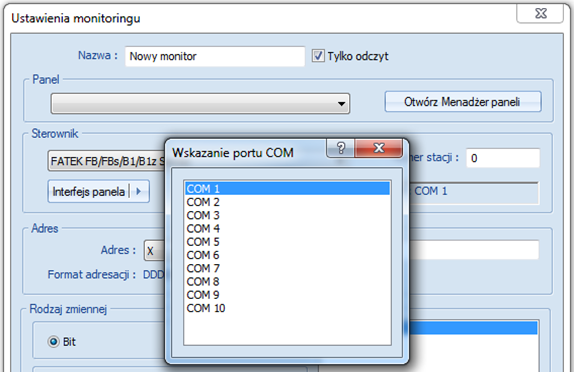Select COM 2 in the port list
The width and height of the screenshot is (574, 372).
pyautogui.click(x=287, y=202)
